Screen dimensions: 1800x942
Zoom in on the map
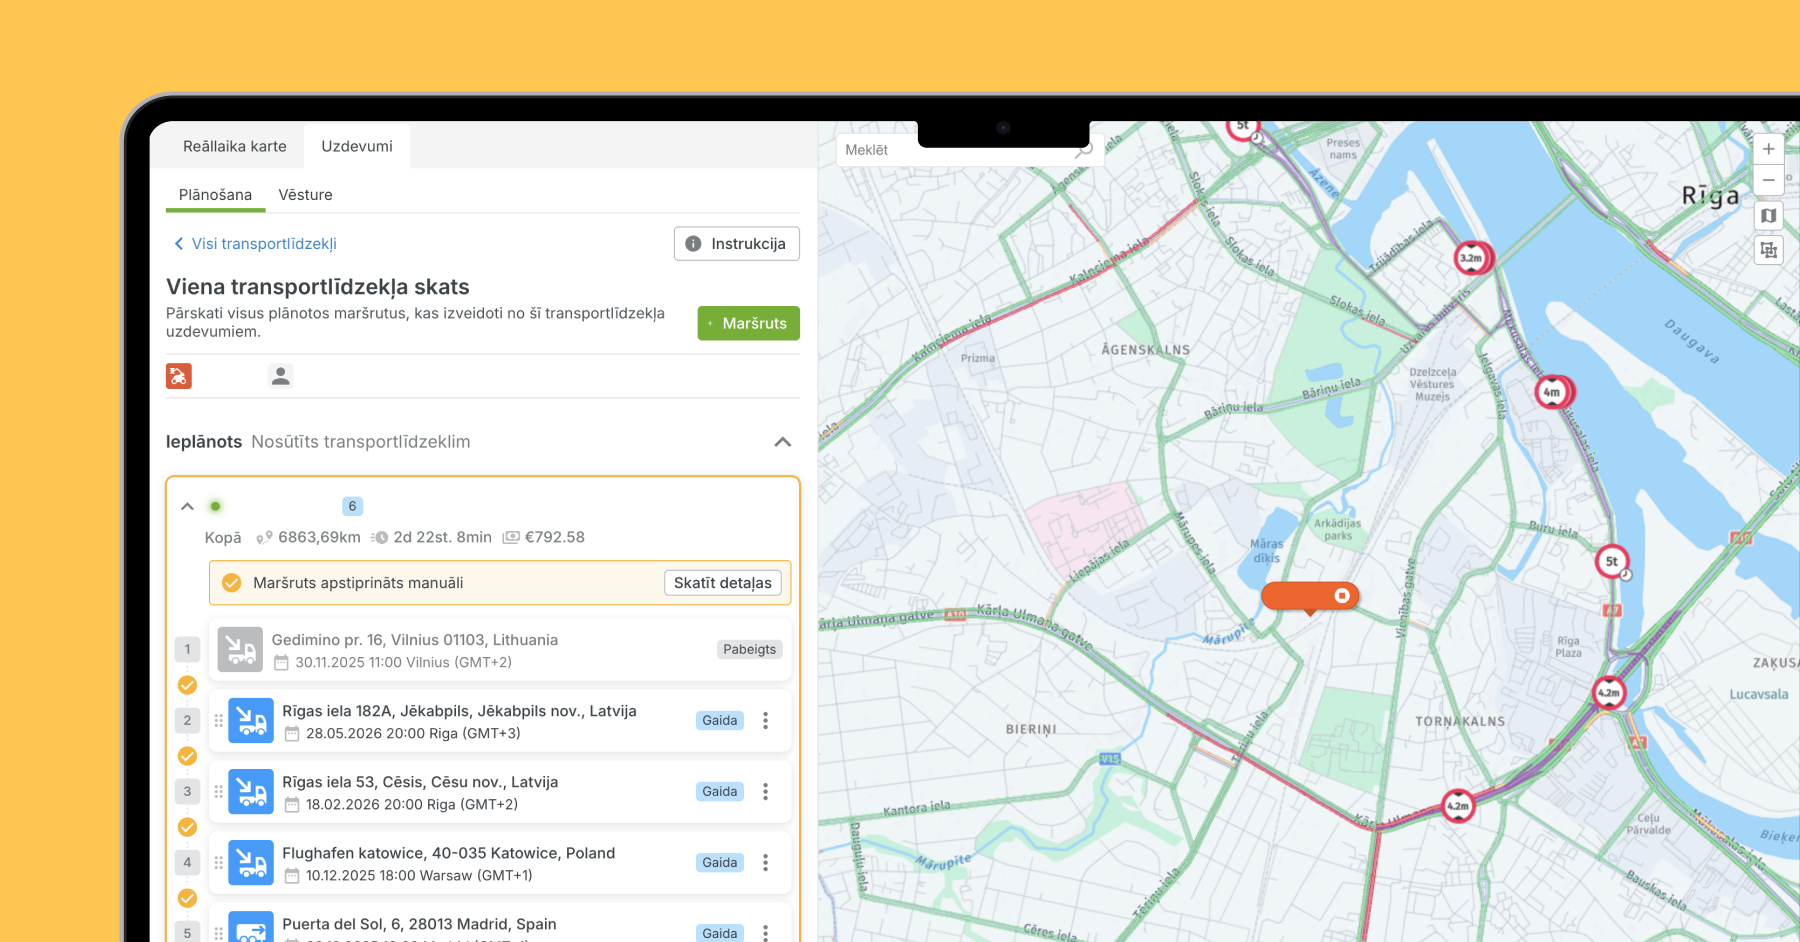(1768, 149)
